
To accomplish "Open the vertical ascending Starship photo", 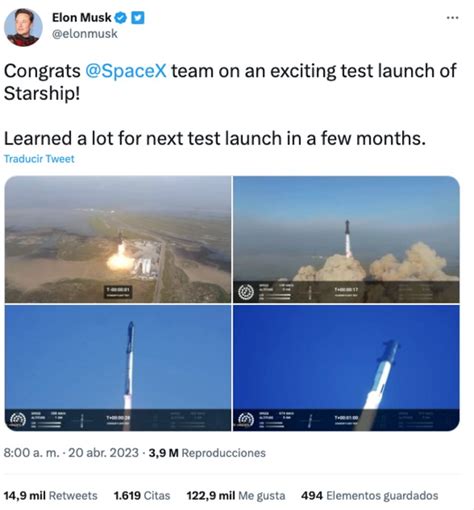I will [x=118, y=368].
